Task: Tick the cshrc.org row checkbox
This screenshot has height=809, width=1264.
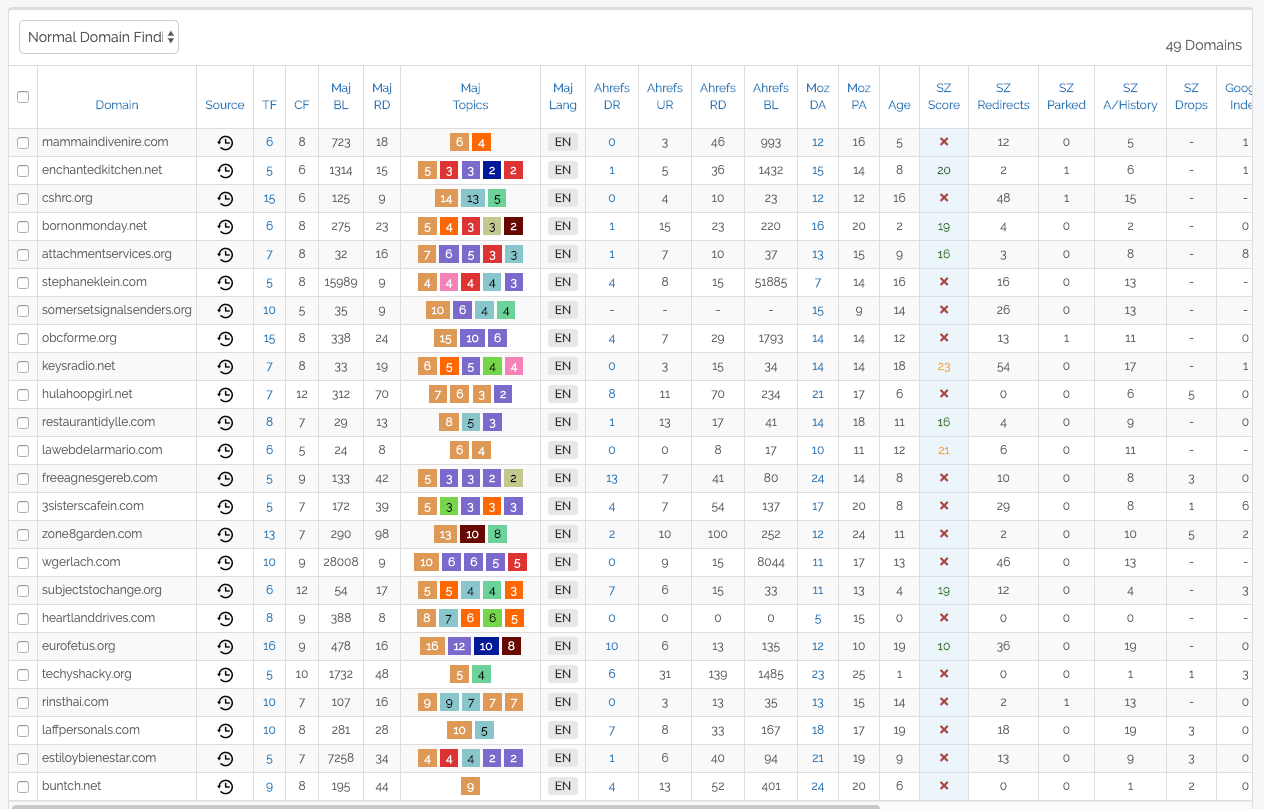Action: click(23, 199)
